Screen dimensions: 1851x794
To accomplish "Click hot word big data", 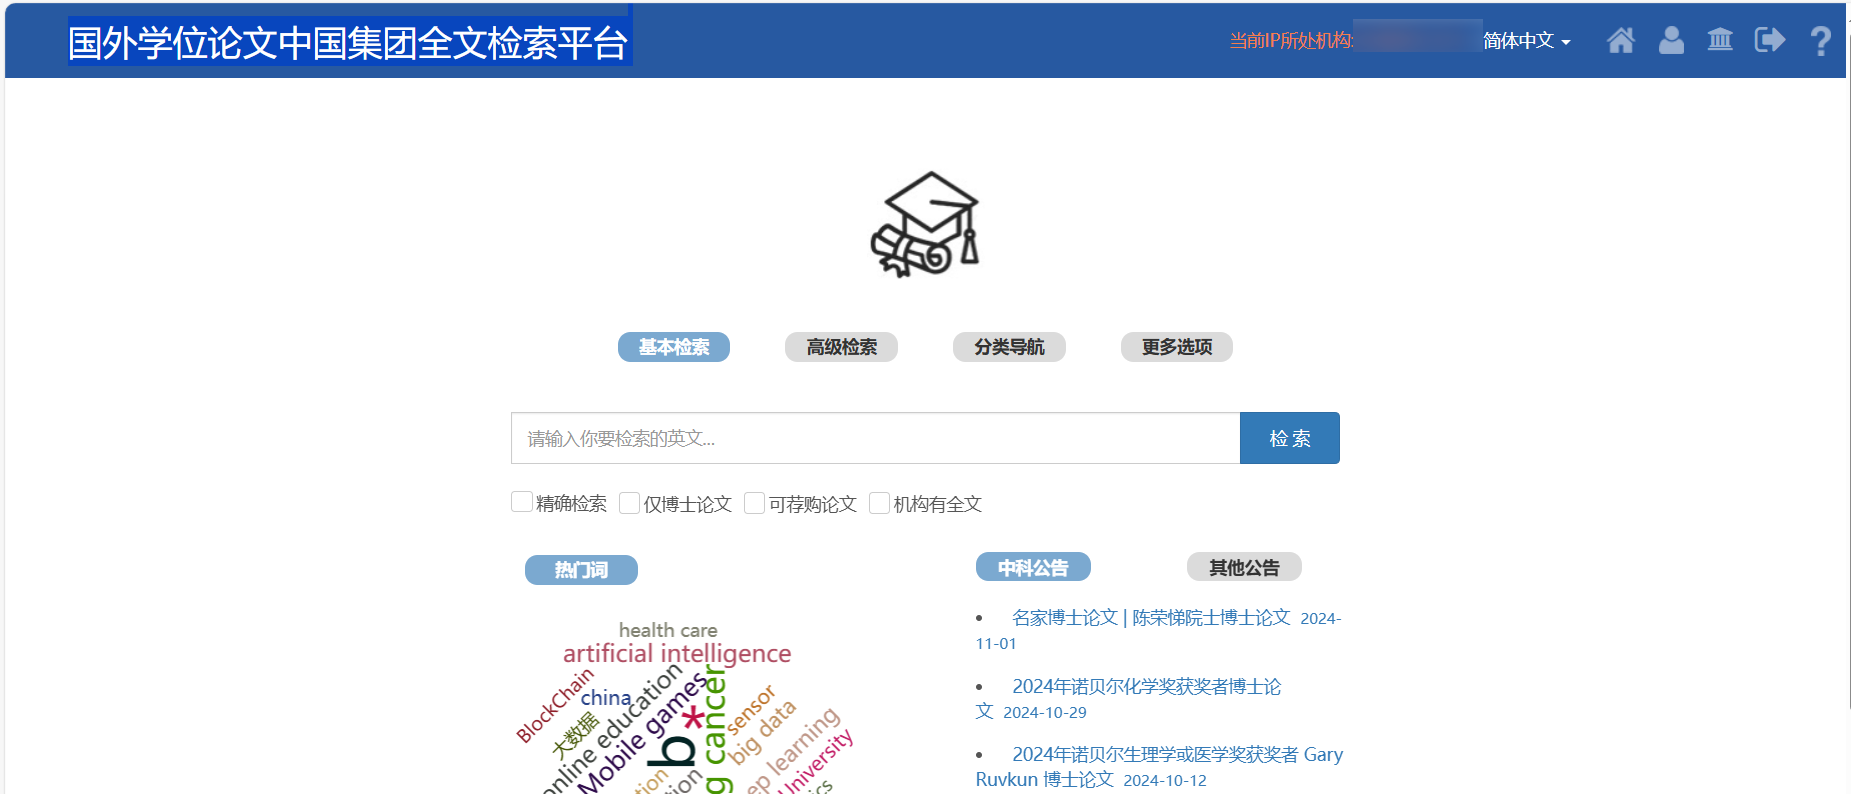I will tap(762, 732).
